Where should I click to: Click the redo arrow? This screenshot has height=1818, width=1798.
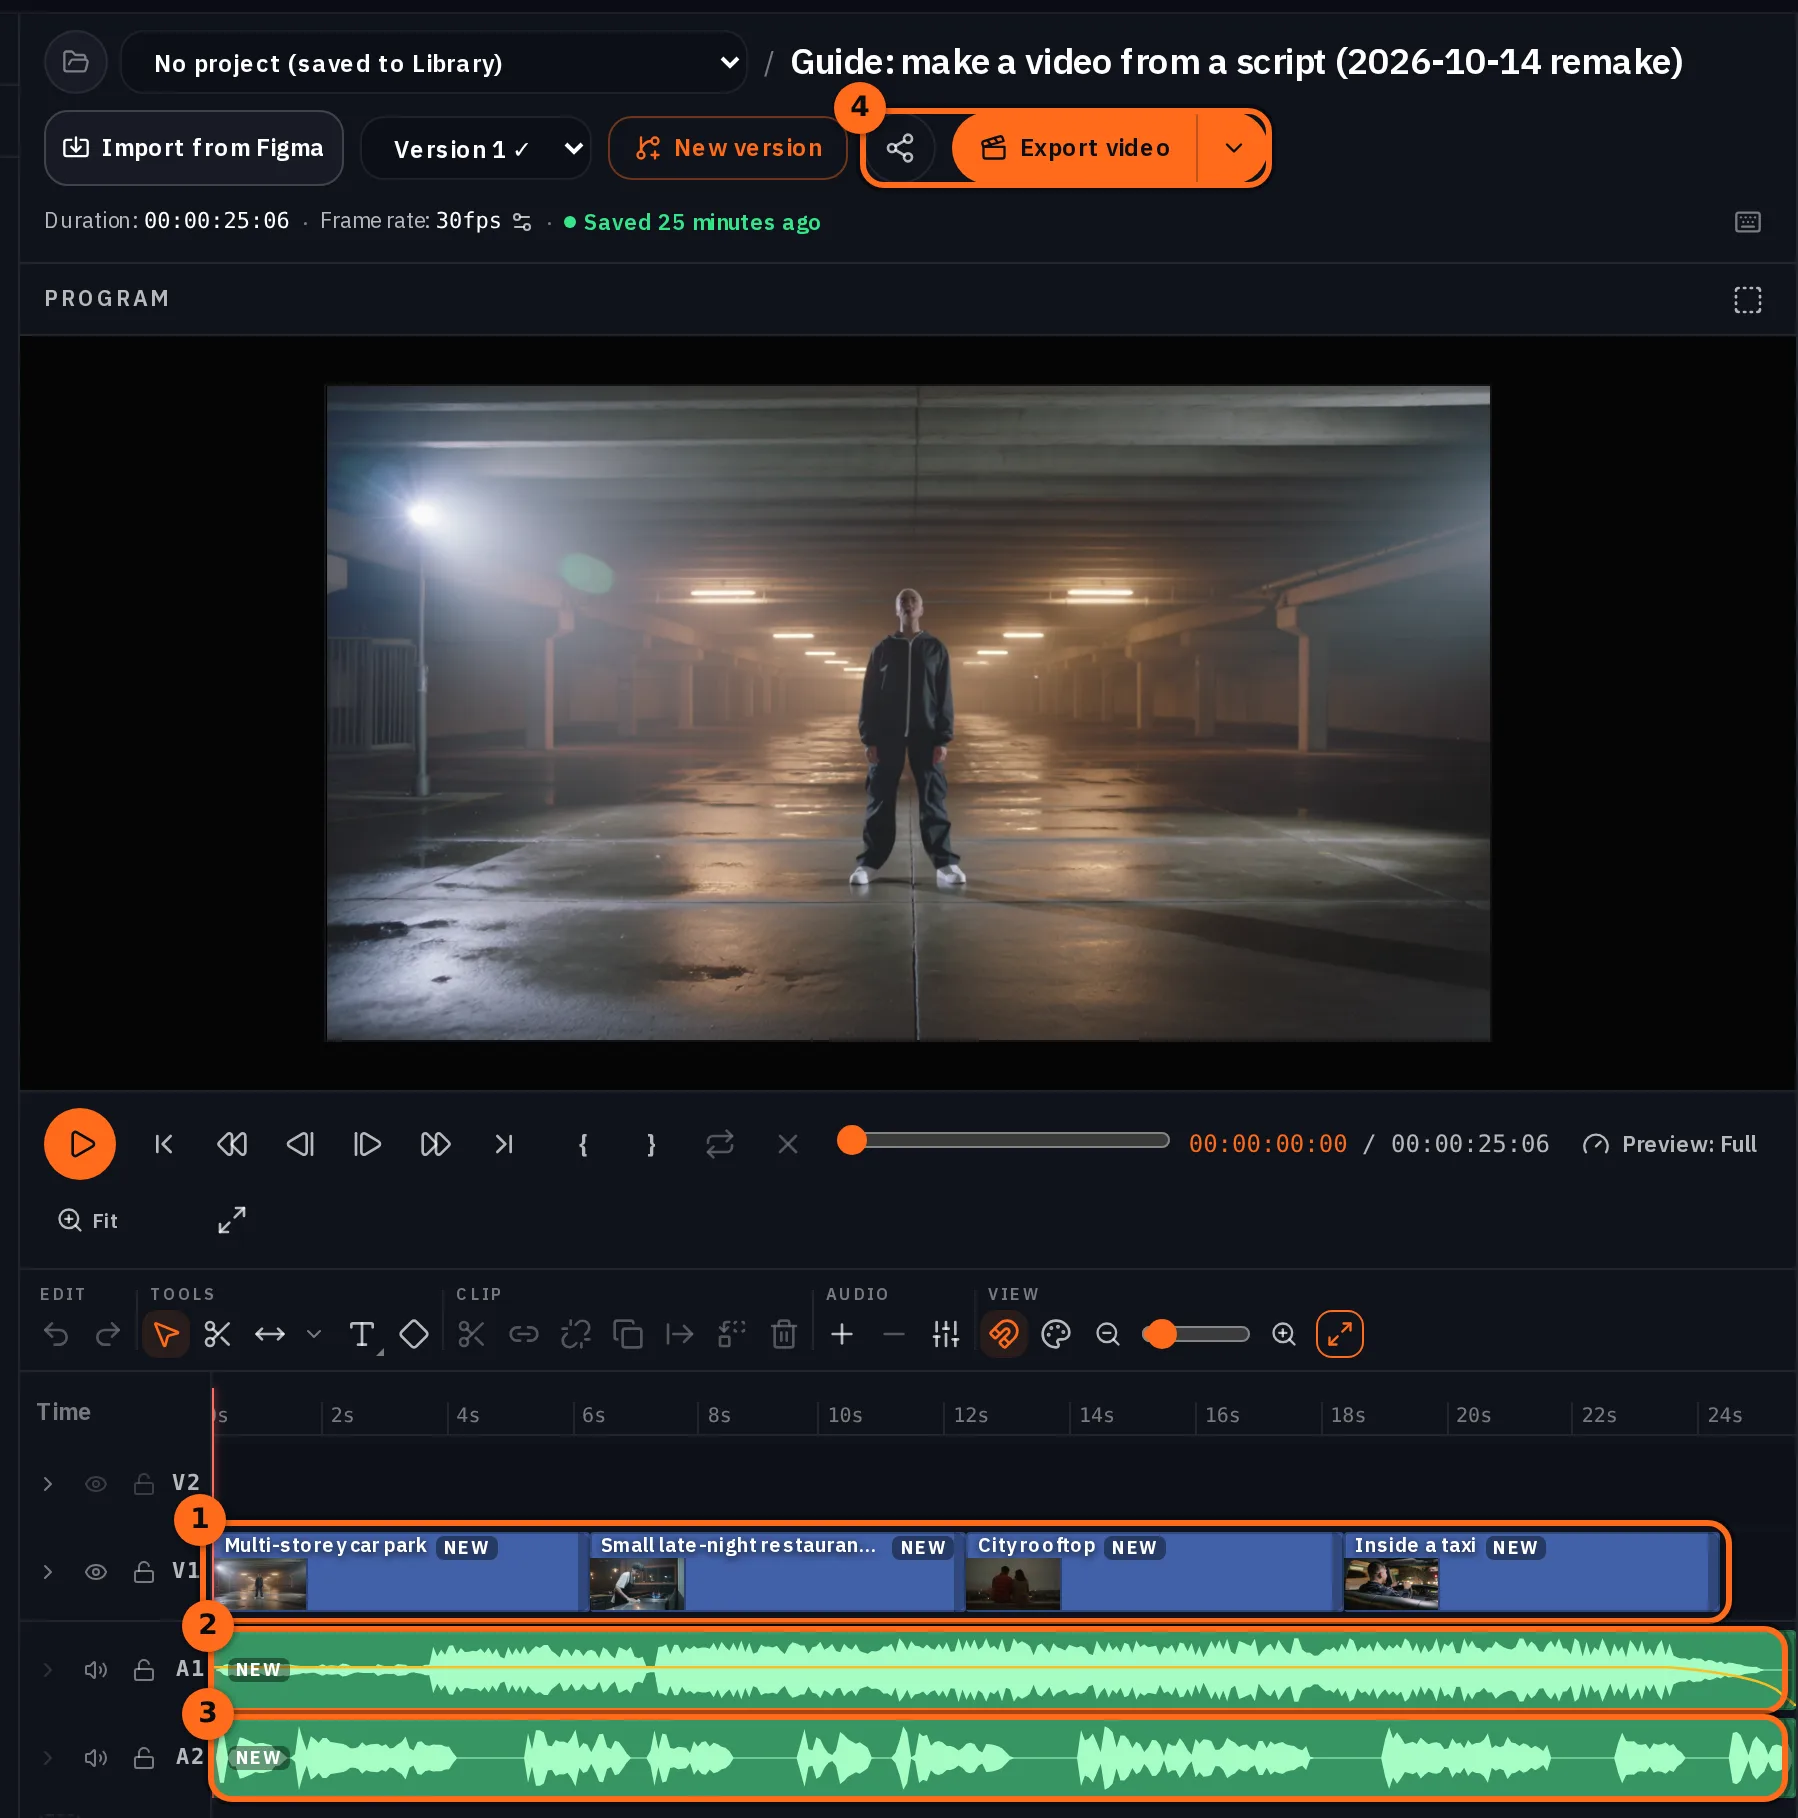(108, 1334)
